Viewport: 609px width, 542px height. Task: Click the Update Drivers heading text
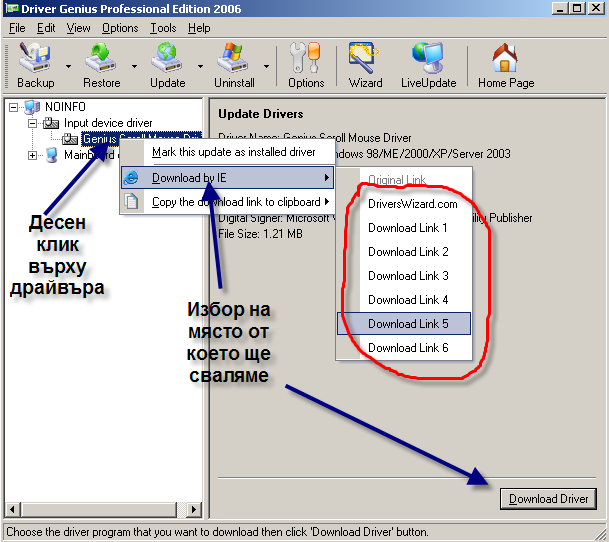coord(261,114)
